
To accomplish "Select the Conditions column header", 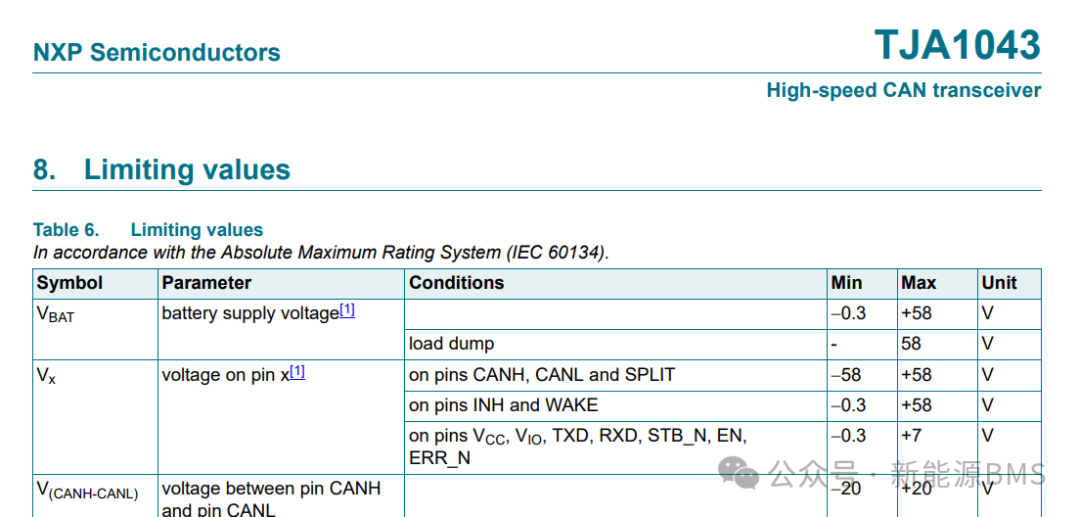I will click(x=456, y=283).
